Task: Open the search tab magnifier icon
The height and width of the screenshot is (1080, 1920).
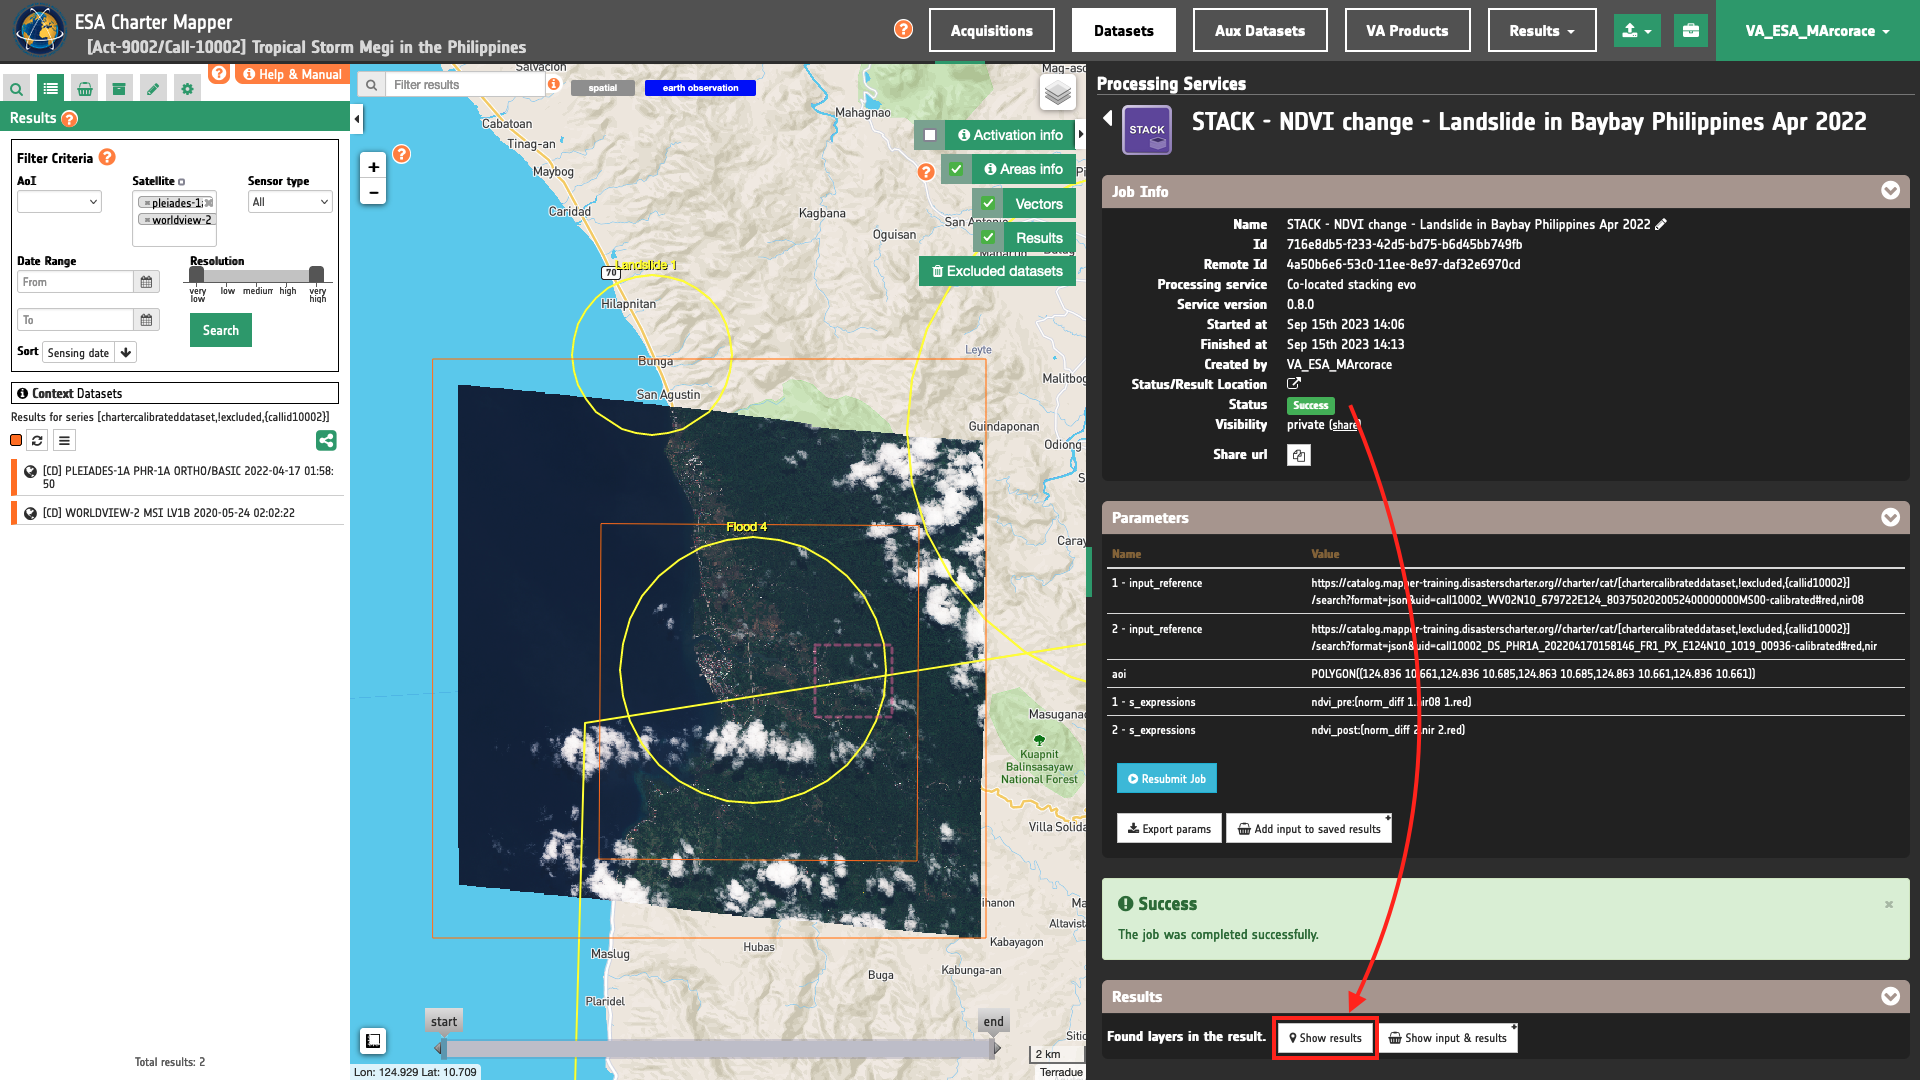Action: pyautogui.click(x=17, y=89)
